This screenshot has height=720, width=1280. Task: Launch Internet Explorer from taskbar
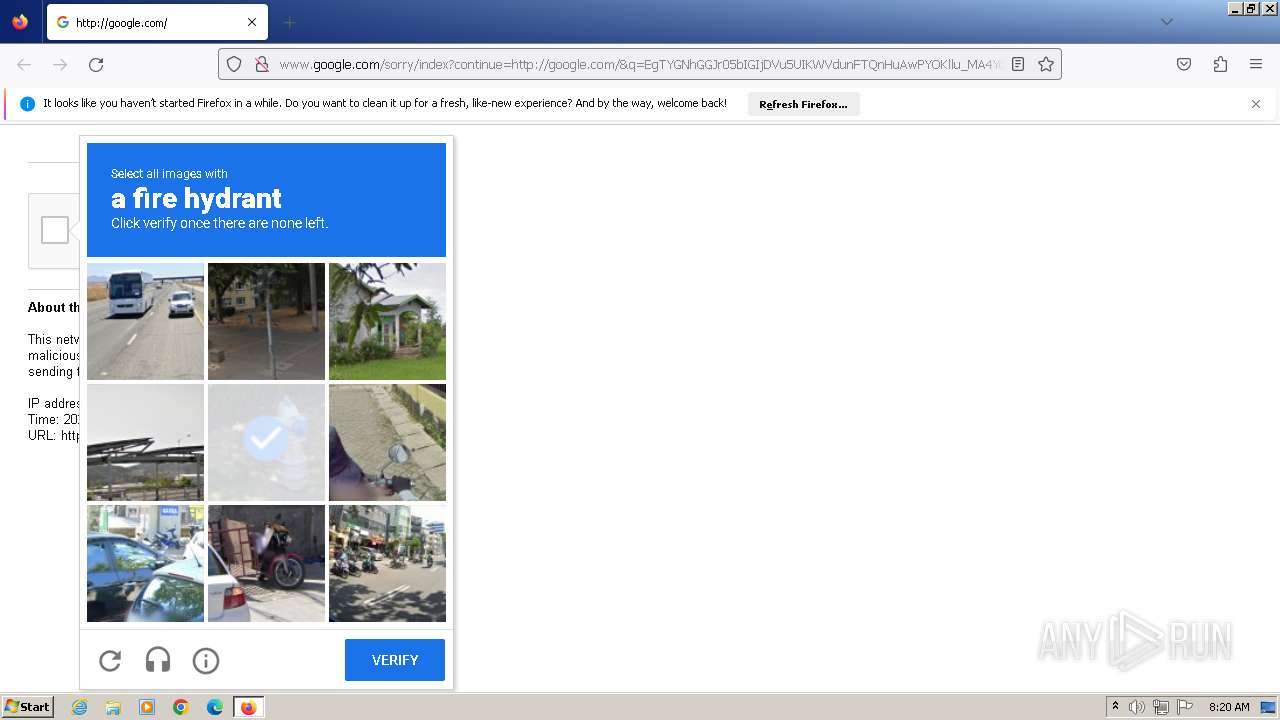coord(79,707)
